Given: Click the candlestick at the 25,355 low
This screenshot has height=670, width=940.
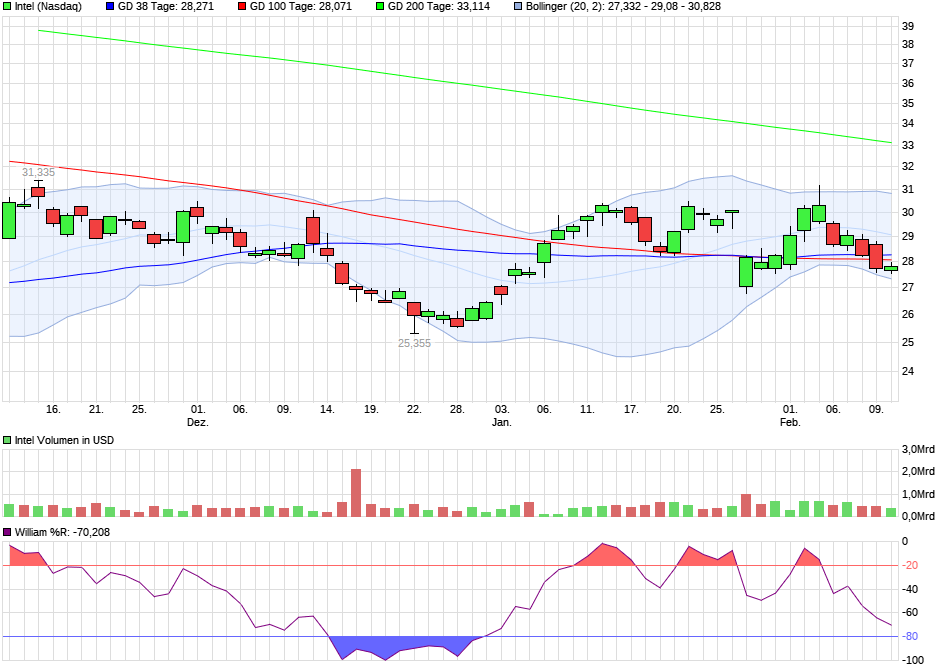Looking at the screenshot, I should [x=414, y=316].
